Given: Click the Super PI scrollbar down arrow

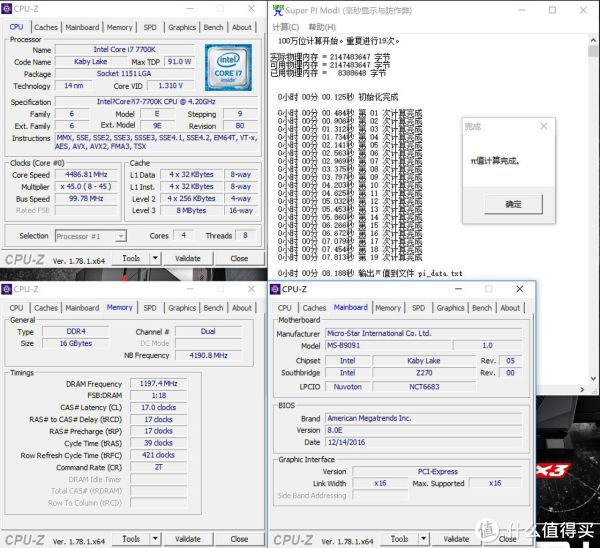Looking at the screenshot, I should point(593,379).
